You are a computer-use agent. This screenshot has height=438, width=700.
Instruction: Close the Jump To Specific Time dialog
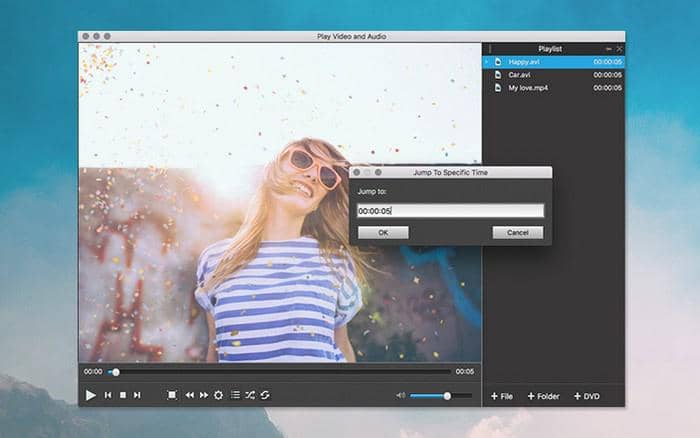point(357,172)
